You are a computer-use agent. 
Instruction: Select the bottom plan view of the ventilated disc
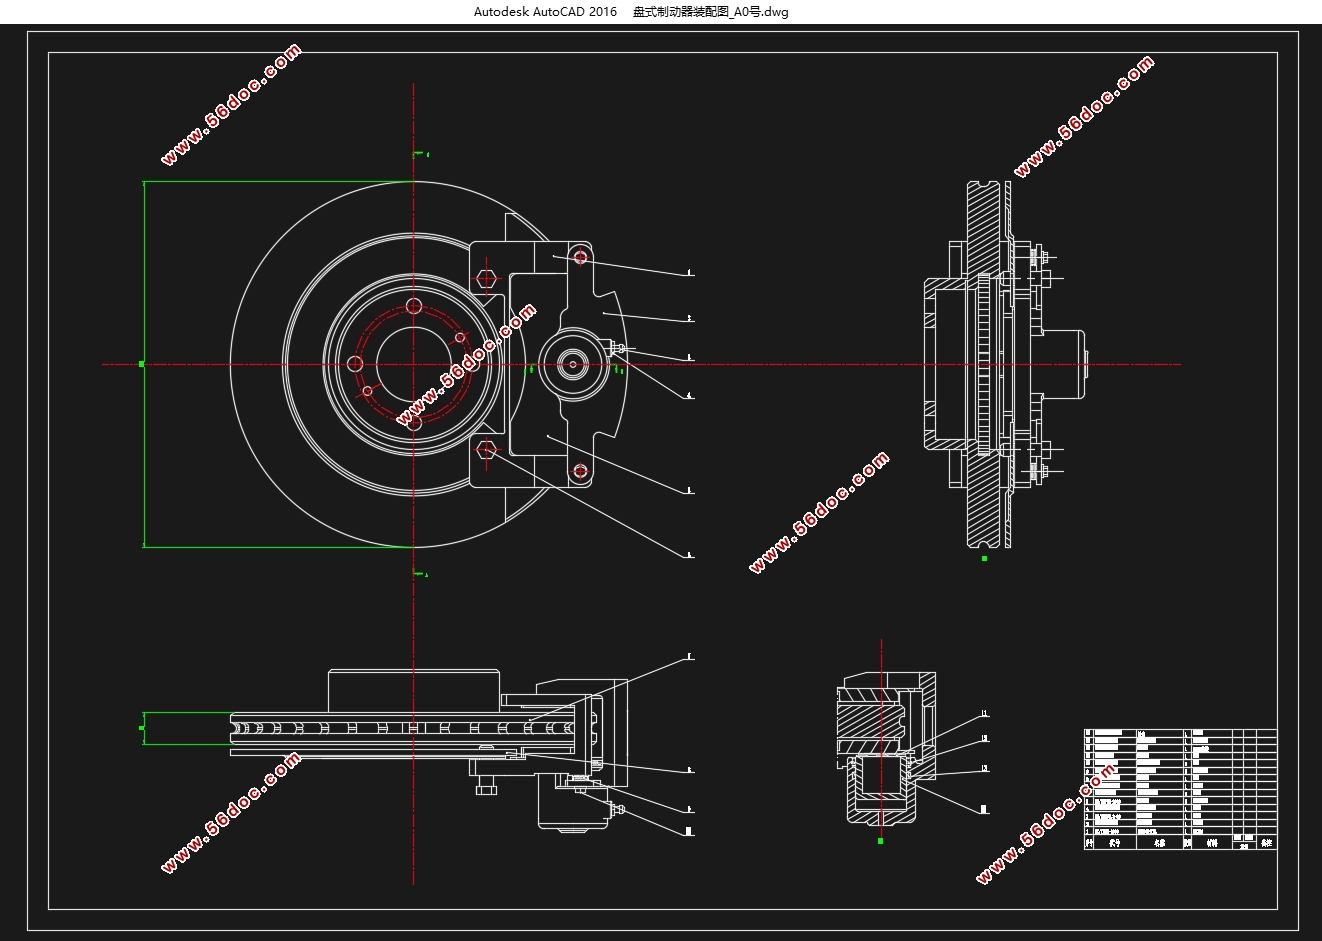[x=429, y=749]
